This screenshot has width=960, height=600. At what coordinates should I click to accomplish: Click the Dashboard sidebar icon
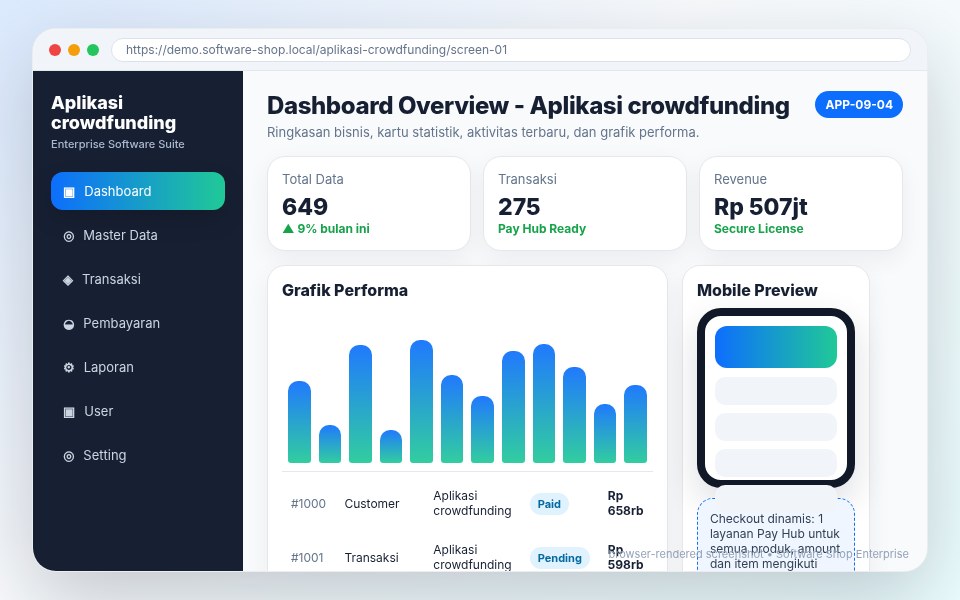click(x=69, y=192)
